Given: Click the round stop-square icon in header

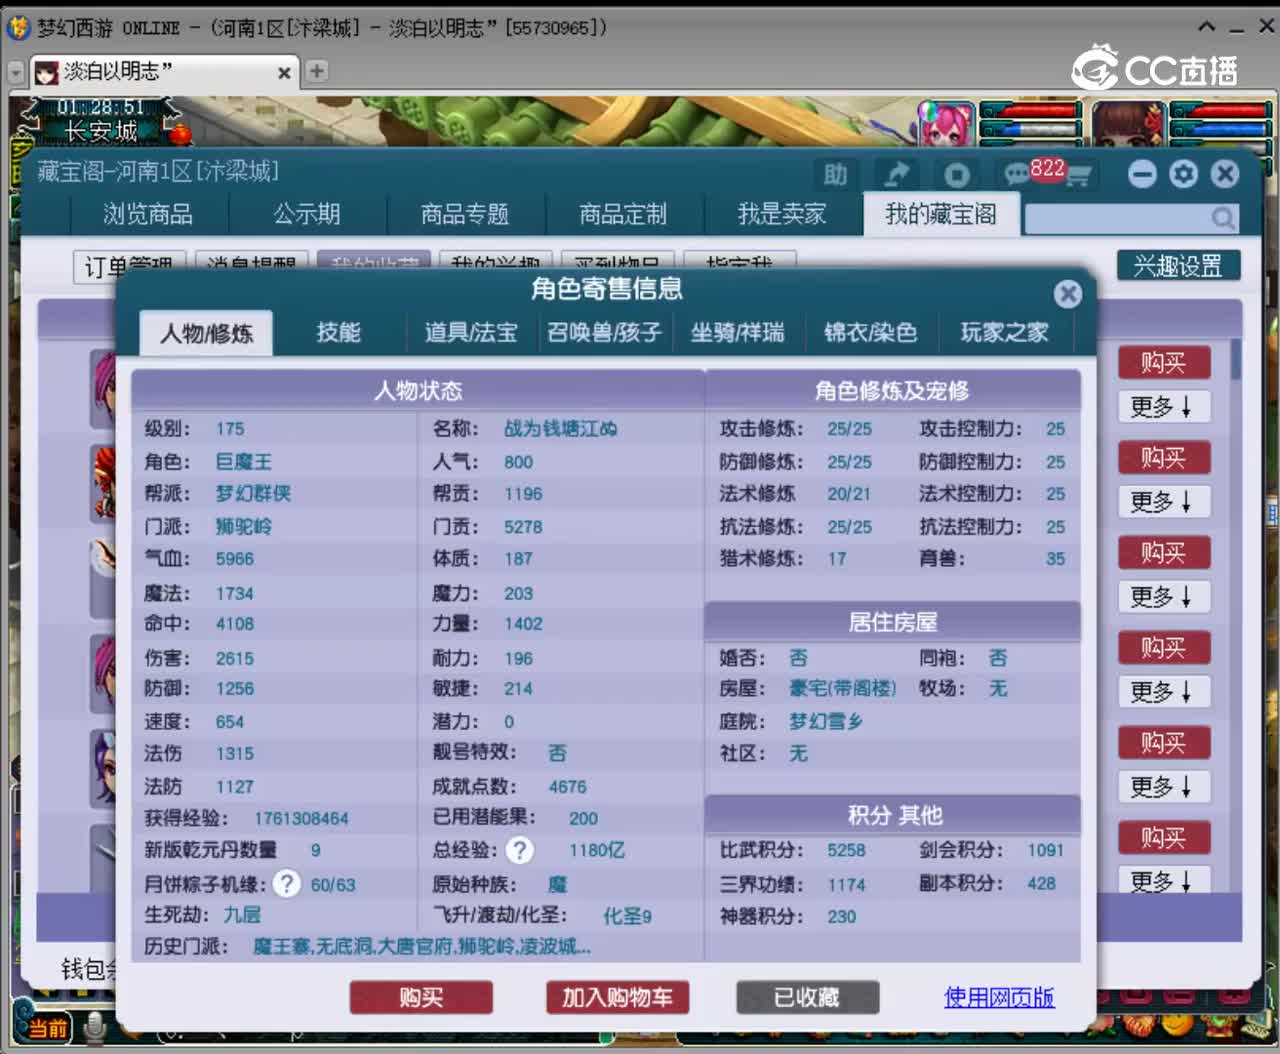Looking at the screenshot, I should click(956, 175).
